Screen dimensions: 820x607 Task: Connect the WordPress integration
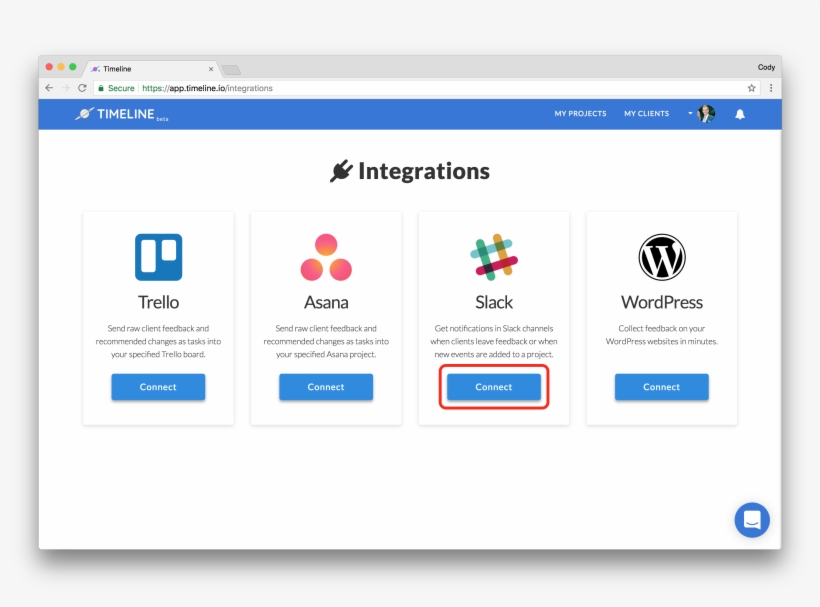coord(662,387)
